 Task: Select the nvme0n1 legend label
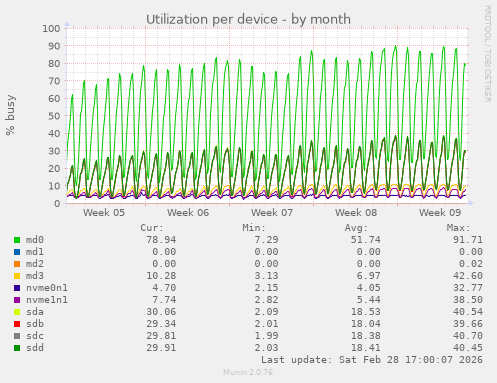pyautogui.click(x=47, y=288)
